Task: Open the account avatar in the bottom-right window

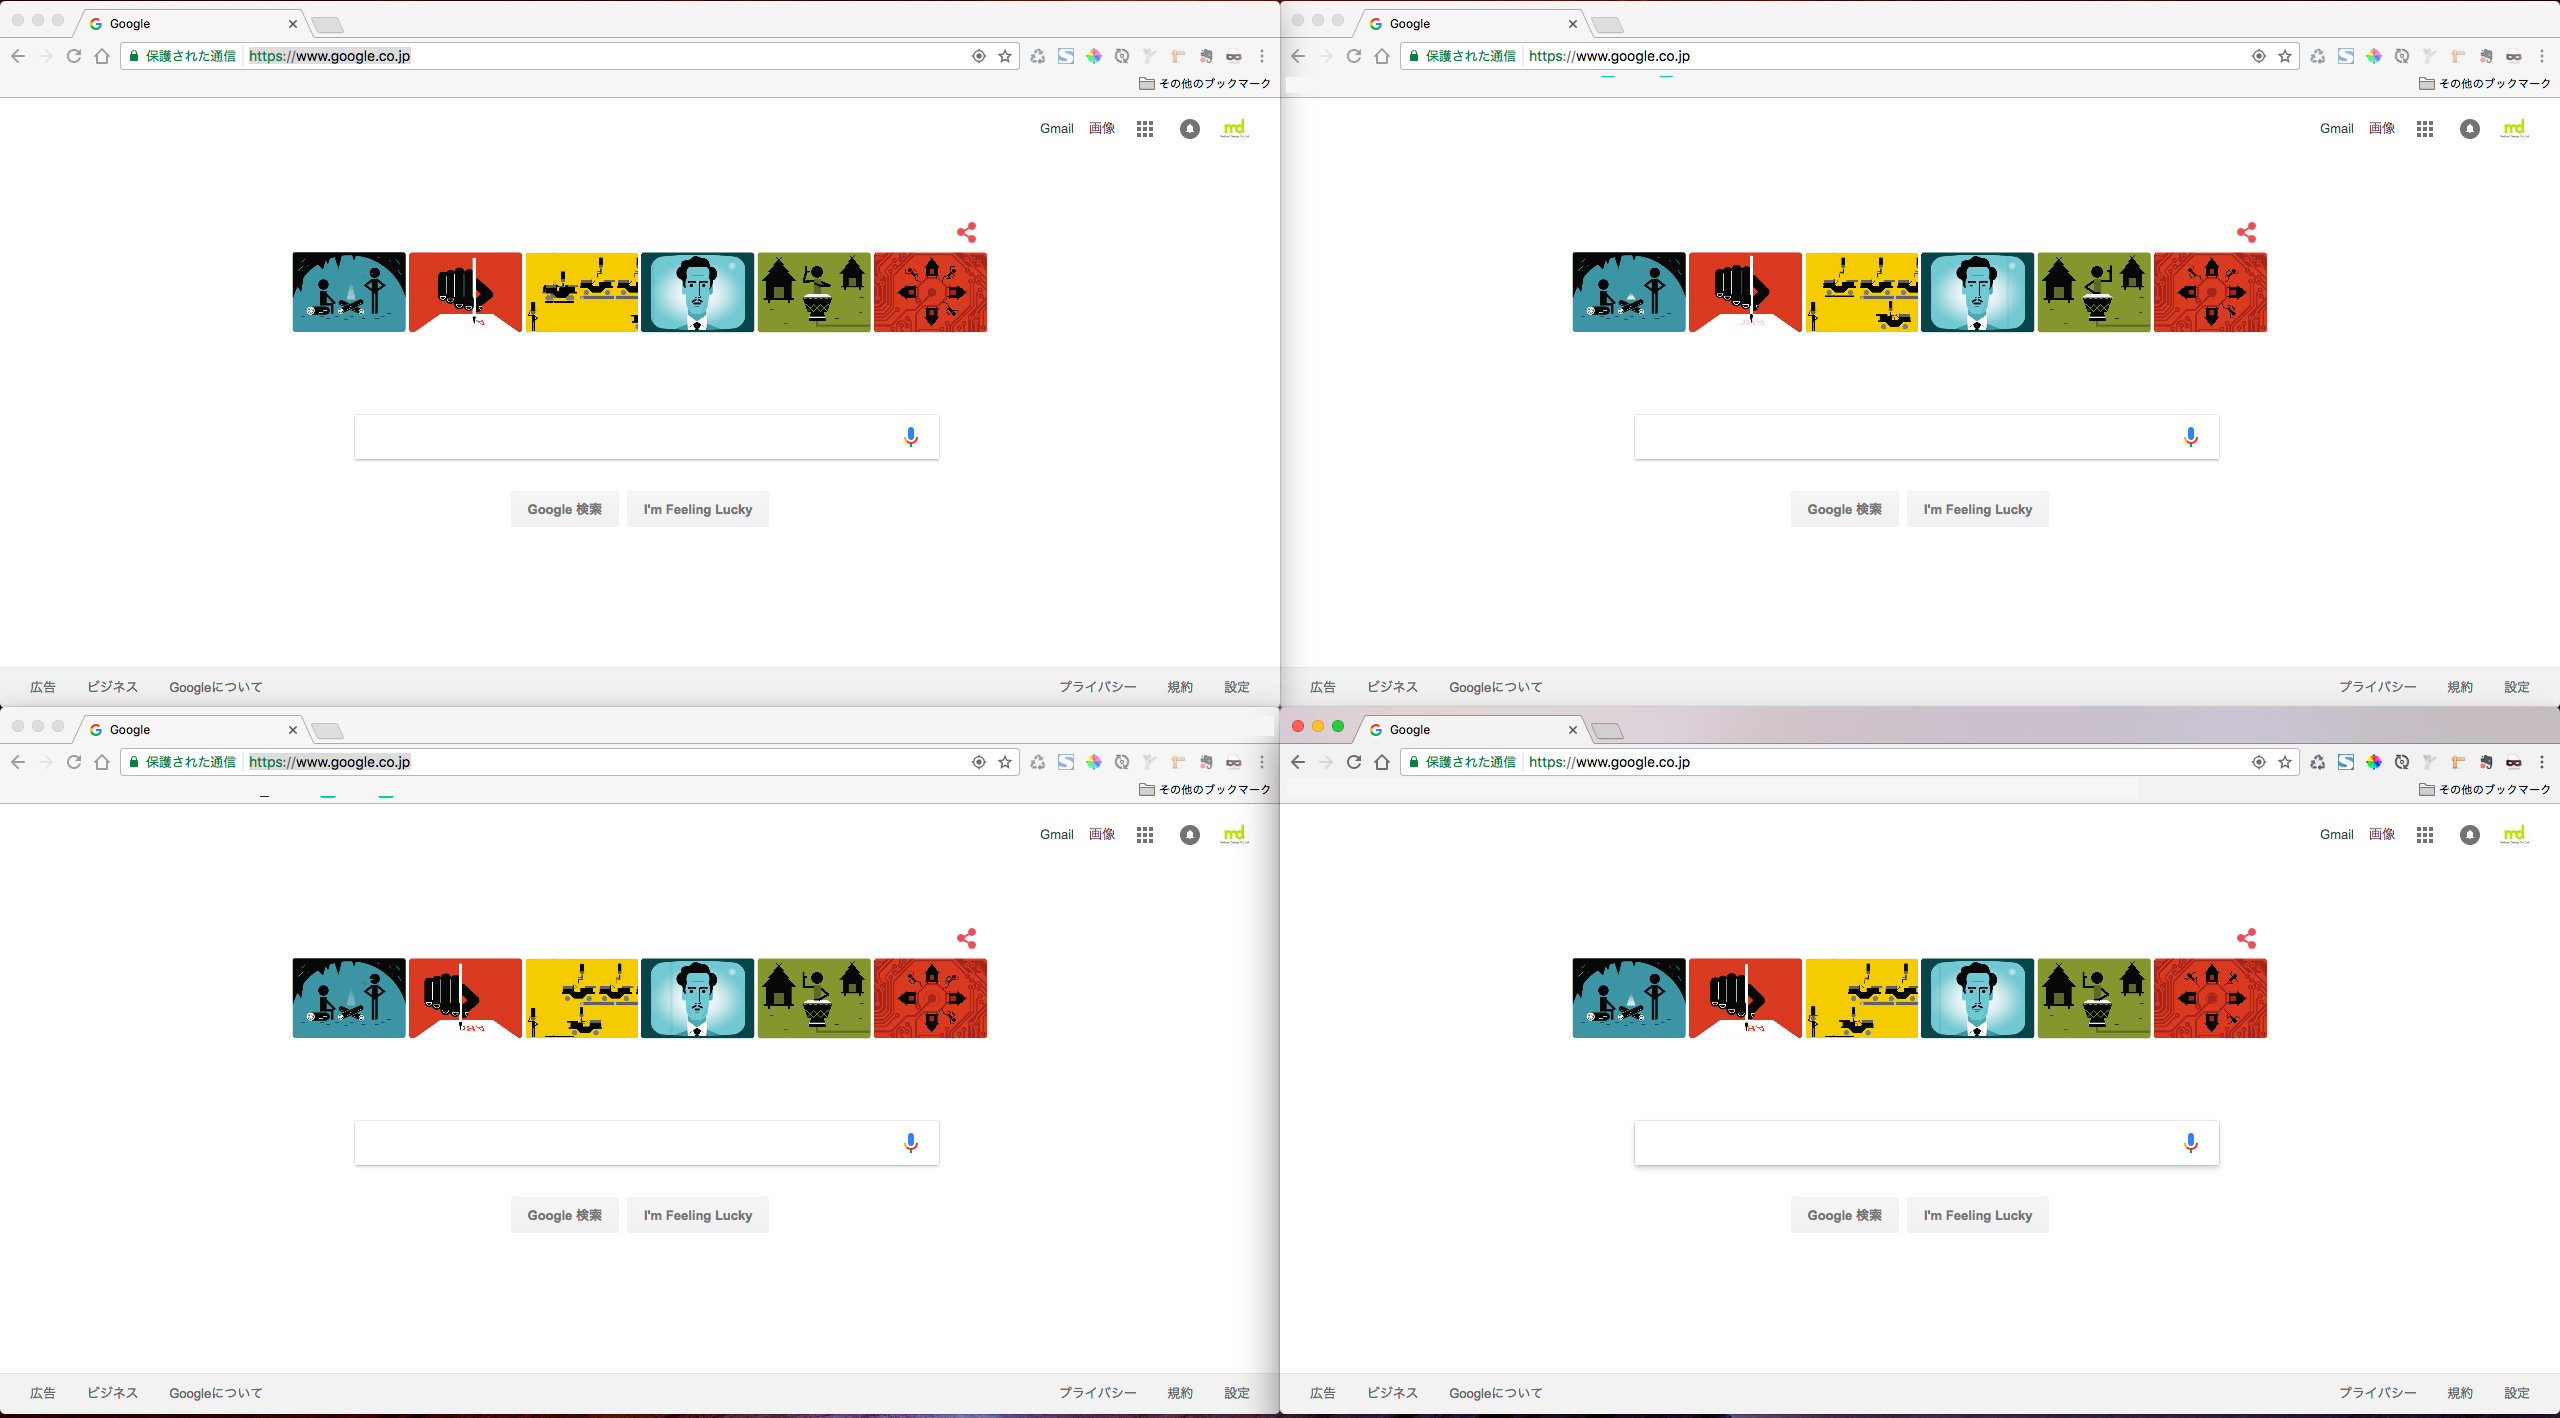Action: pyautogui.click(x=2515, y=835)
